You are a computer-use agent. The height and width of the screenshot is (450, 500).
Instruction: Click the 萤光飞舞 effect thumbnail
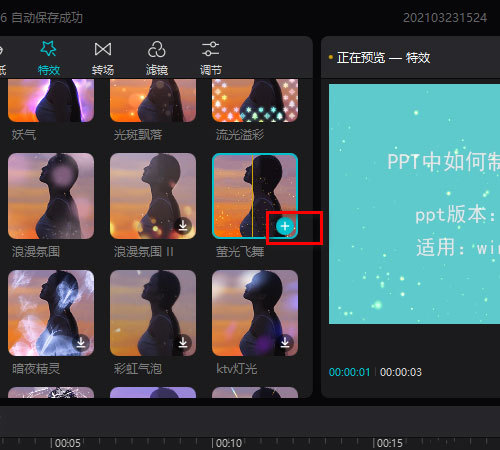click(255, 196)
